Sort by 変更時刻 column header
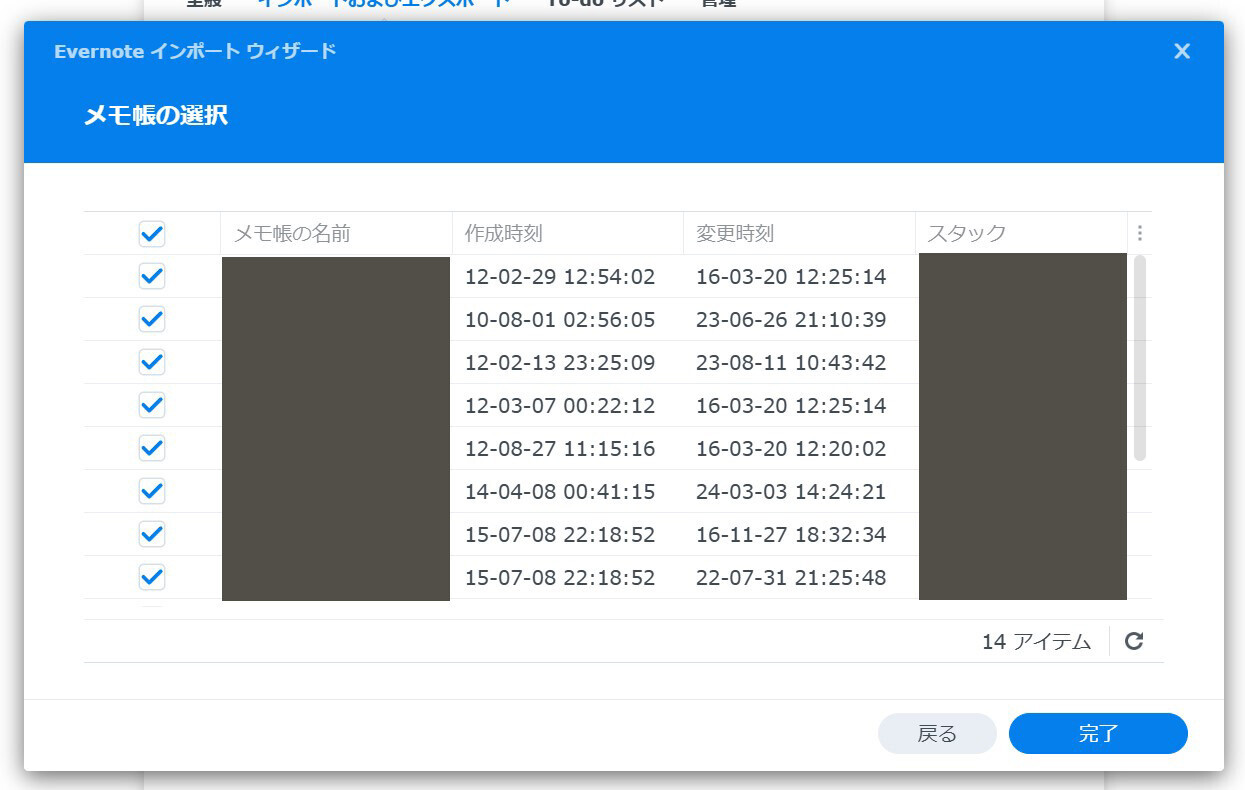This screenshot has height=790, width=1245. (x=799, y=233)
